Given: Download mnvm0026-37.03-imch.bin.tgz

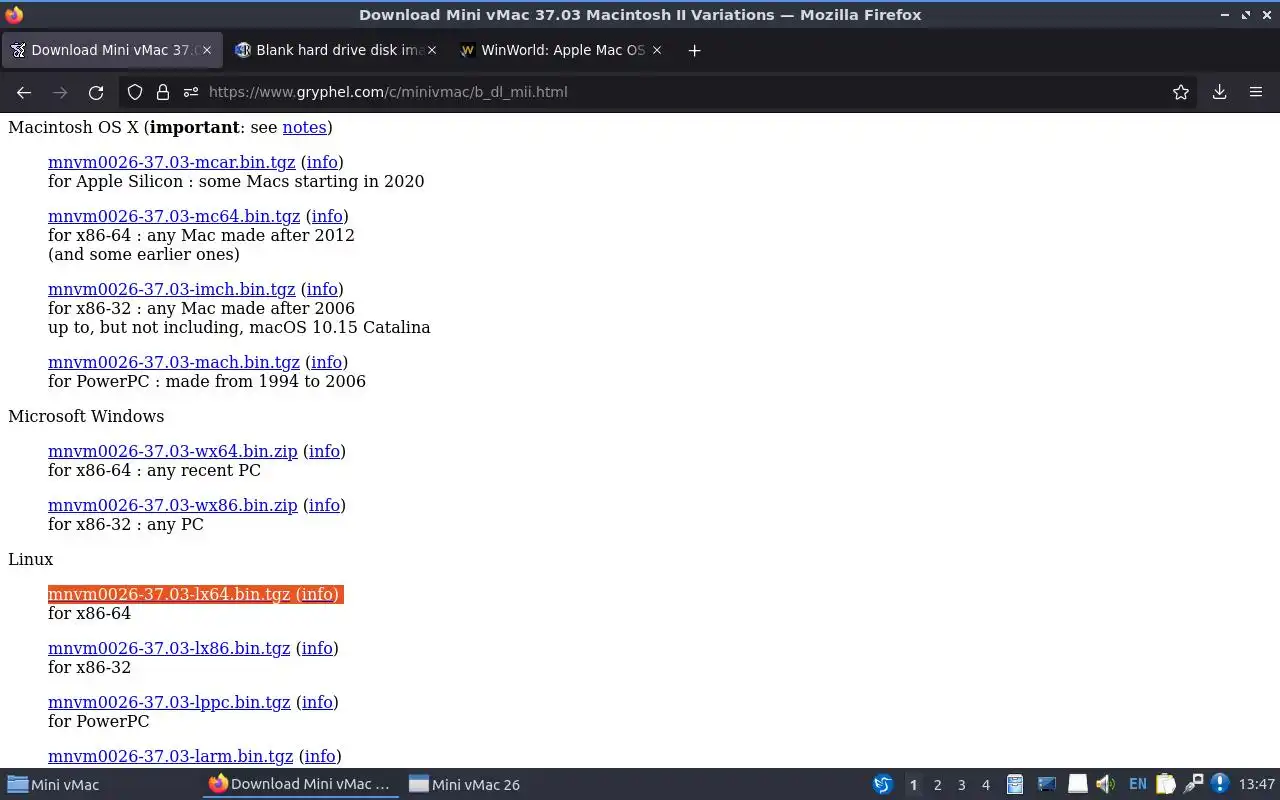Looking at the screenshot, I should click(172, 289).
